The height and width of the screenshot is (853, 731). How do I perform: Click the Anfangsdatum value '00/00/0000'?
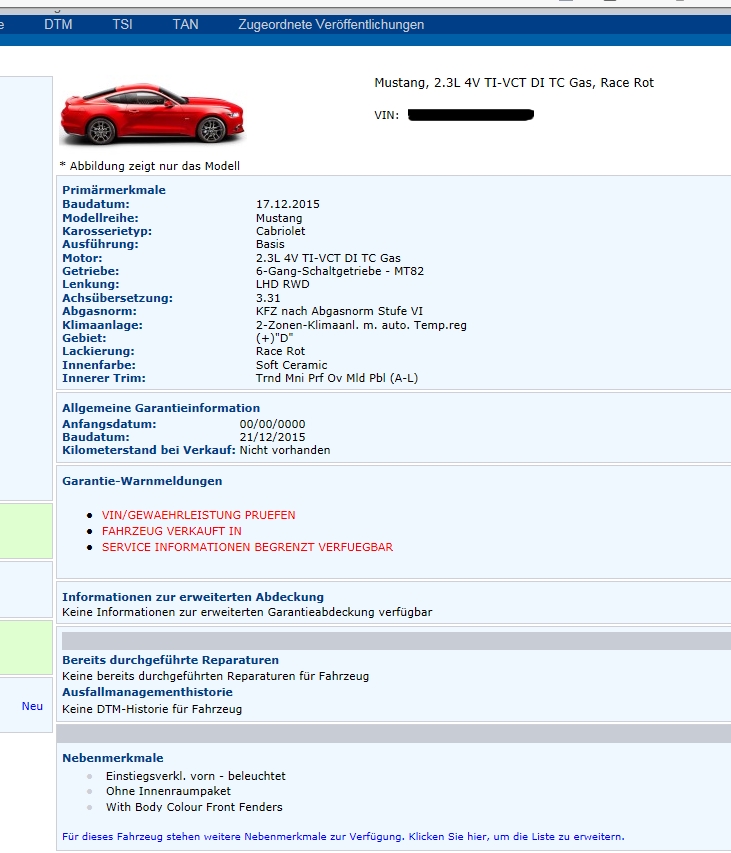[272, 424]
